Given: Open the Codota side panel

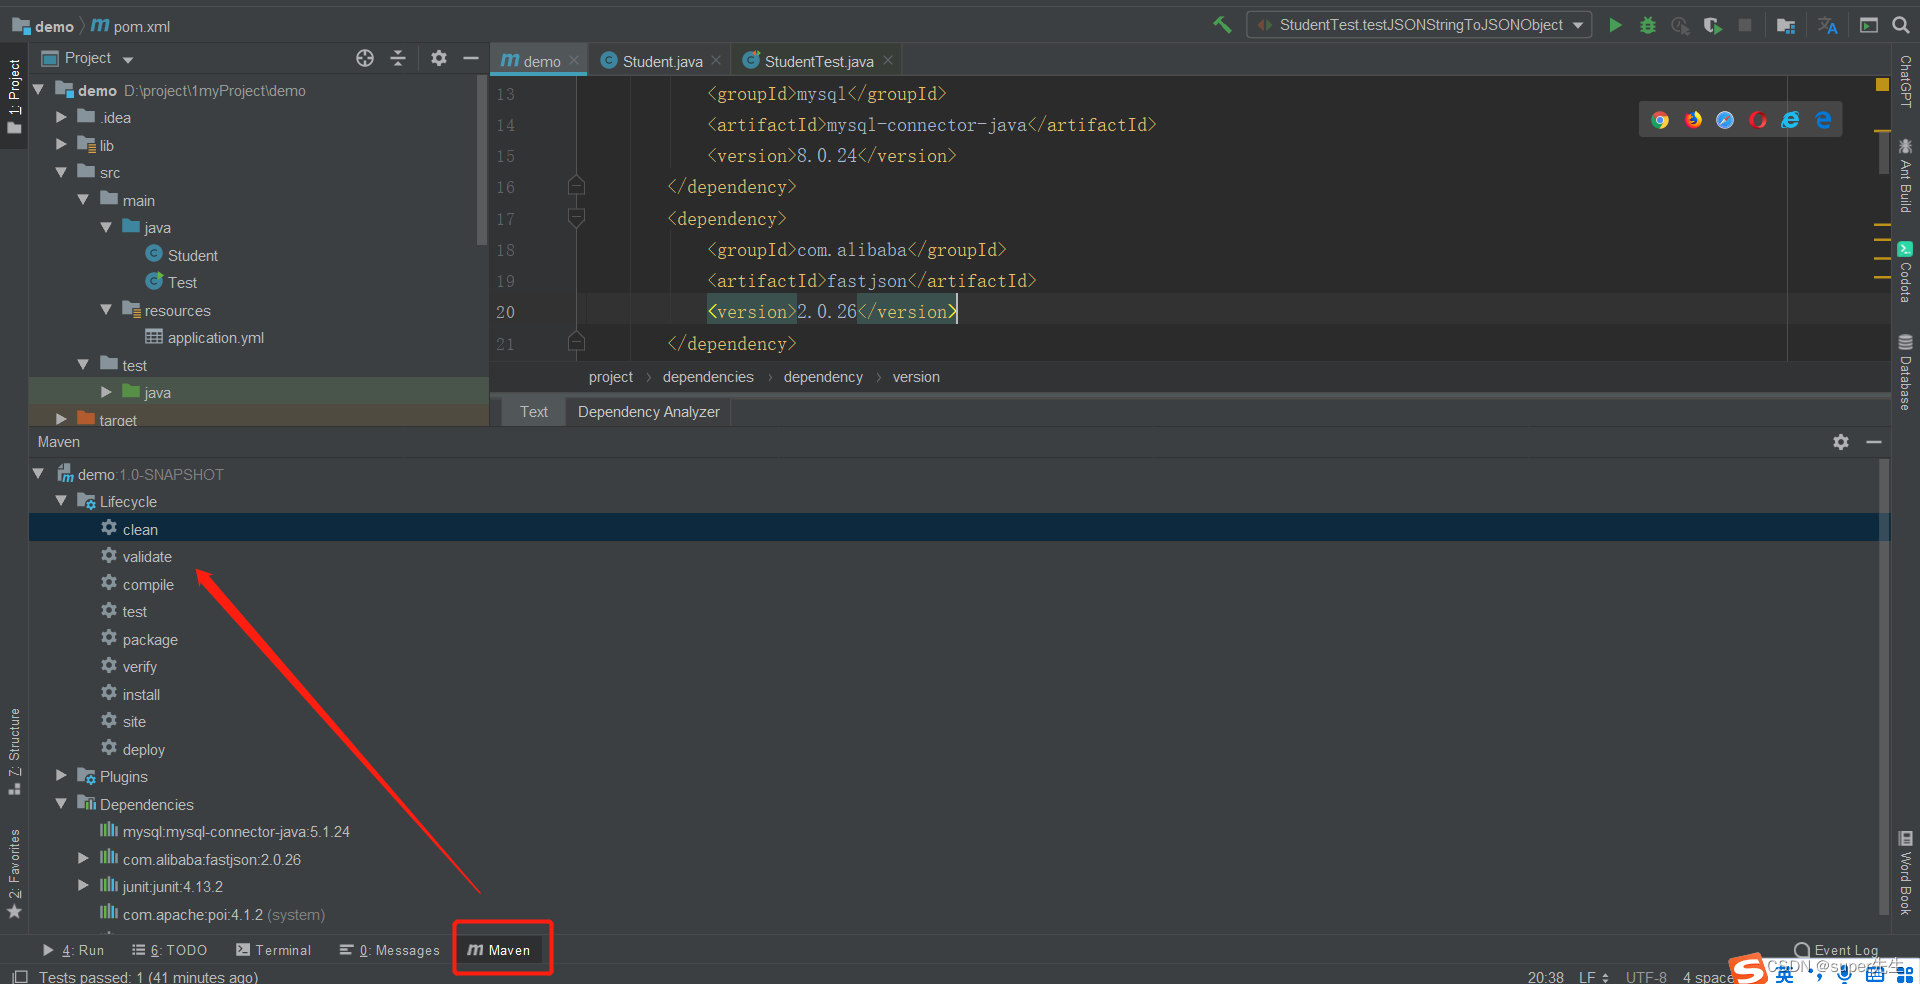Looking at the screenshot, I should (1906, 272).
